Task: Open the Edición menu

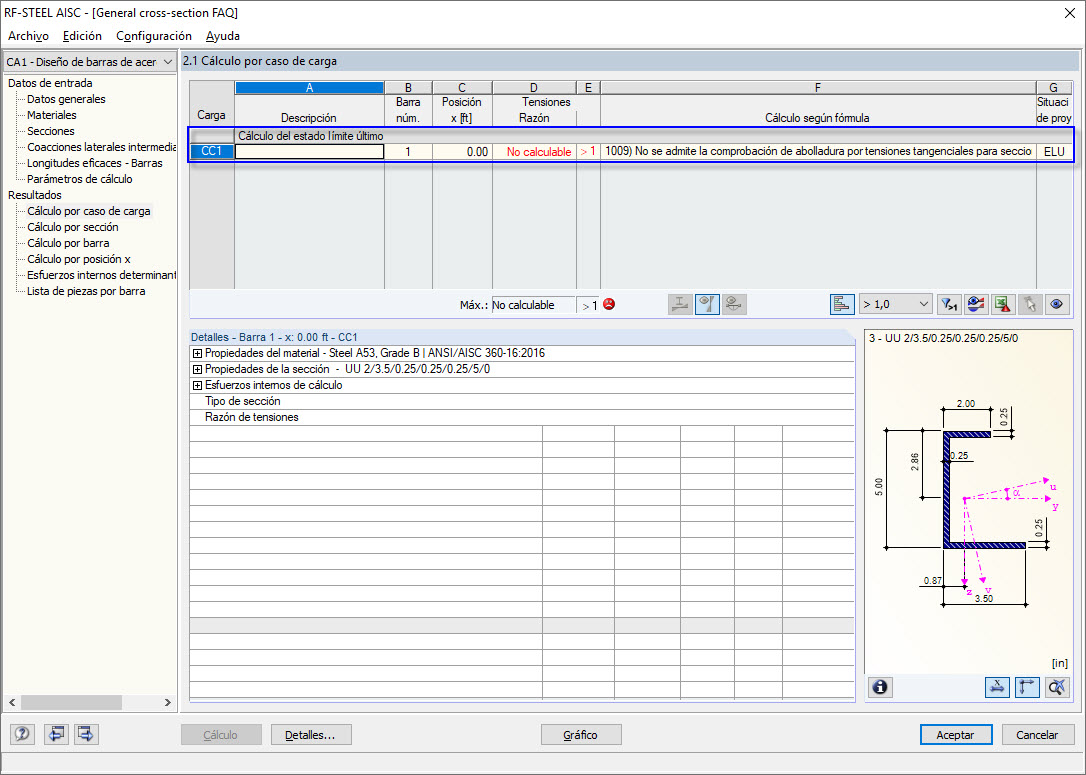Action: click(x=82, y=36)
